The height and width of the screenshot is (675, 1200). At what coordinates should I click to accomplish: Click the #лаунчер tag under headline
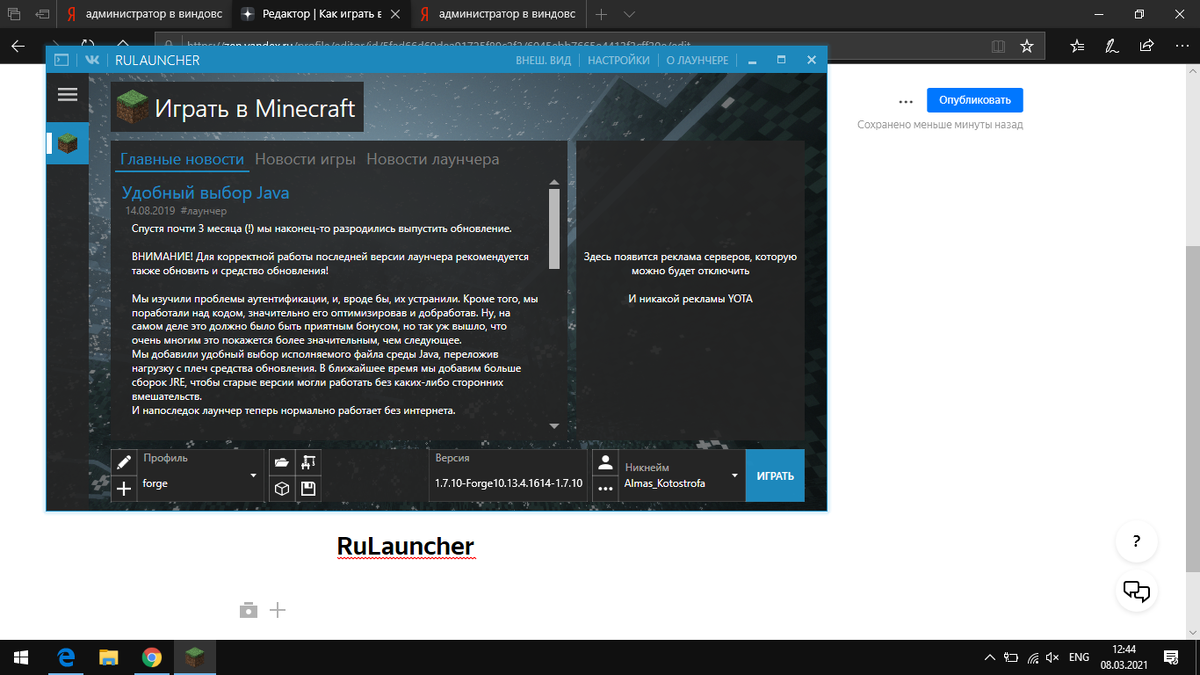[203, 212]
